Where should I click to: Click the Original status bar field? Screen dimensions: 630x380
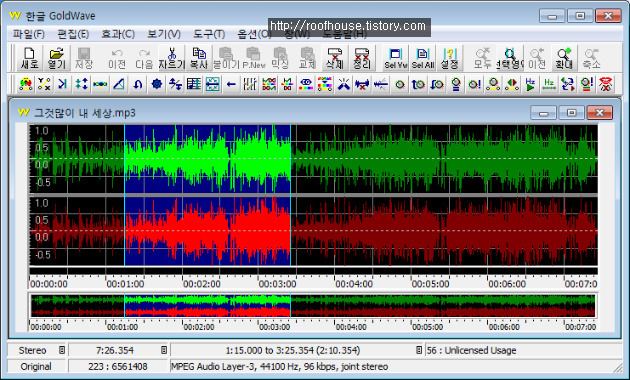[x=36, y=366]
